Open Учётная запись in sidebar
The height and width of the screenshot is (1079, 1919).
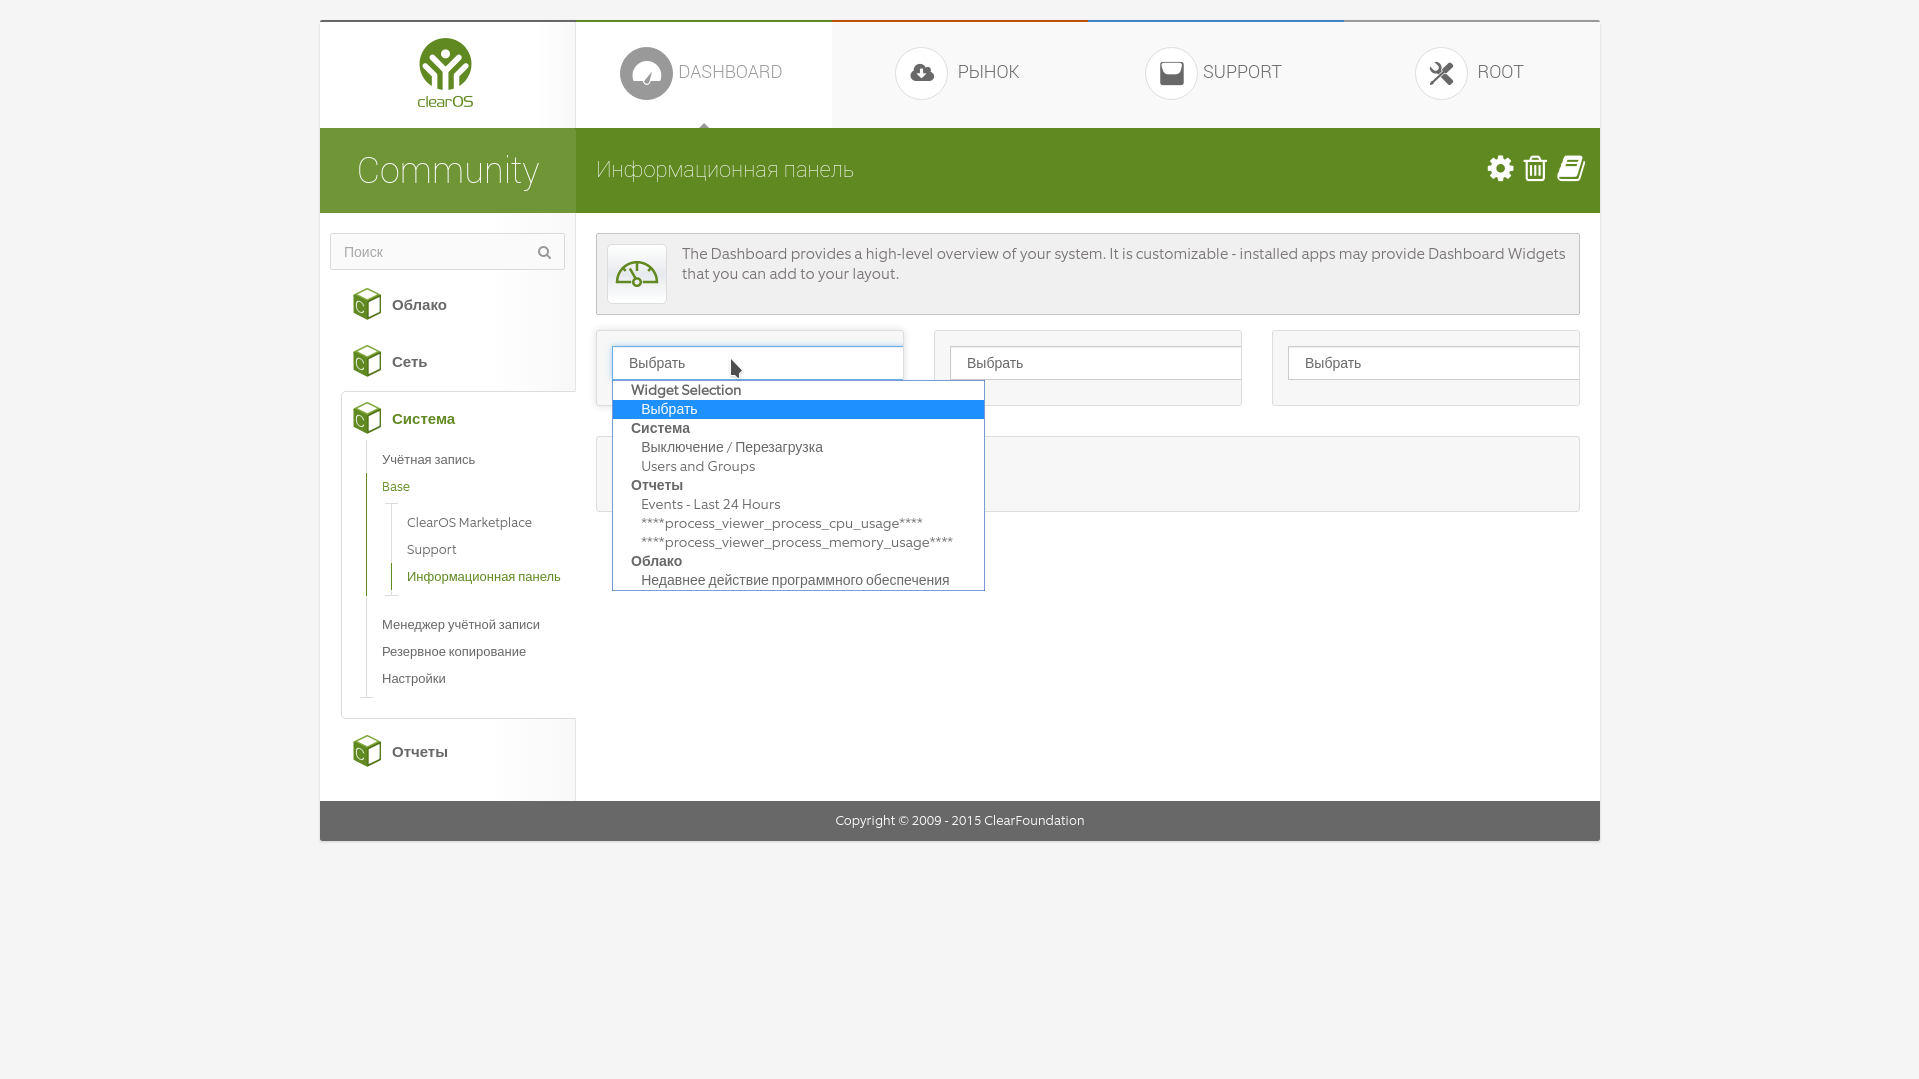pos(428,460)
